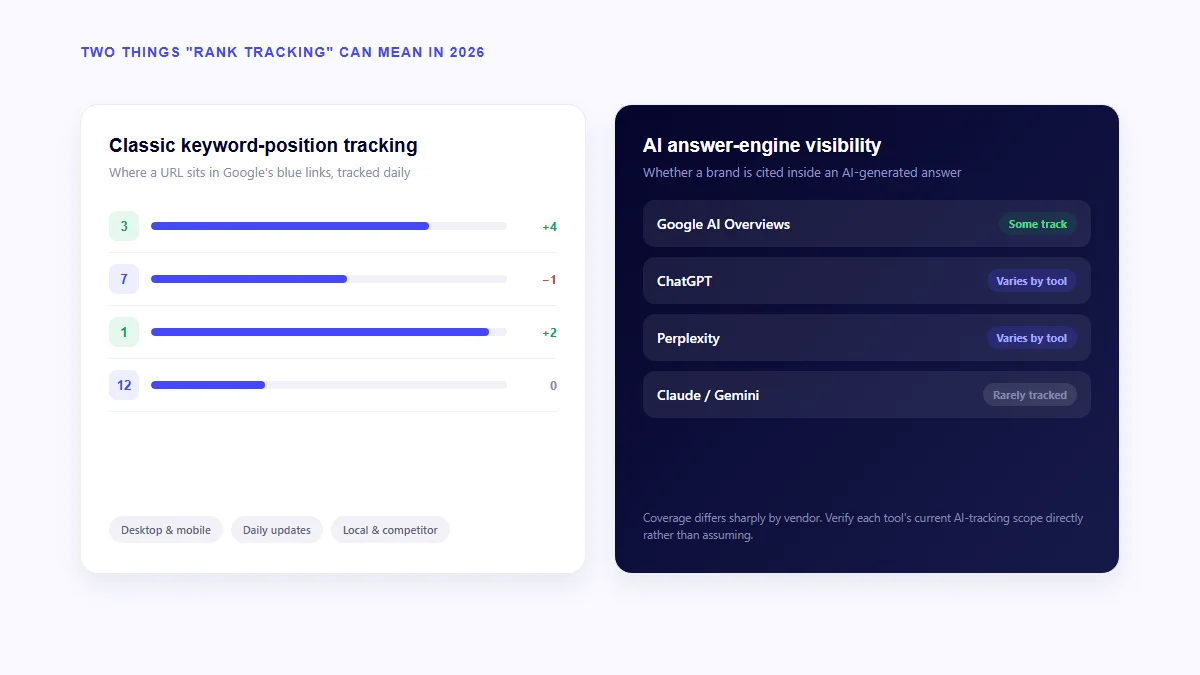
Task: Click the +4 change value
Action: coord(549,227)
